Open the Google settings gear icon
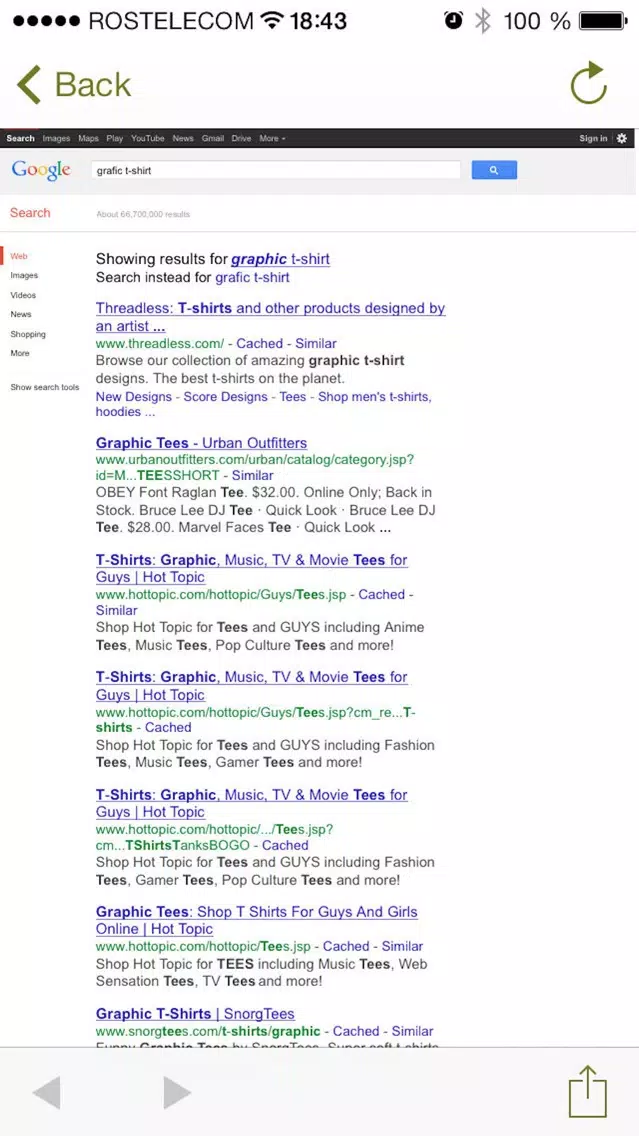The width and height of the screenshot is (639, 1136). pyautogui.click(x=622, y=138)
